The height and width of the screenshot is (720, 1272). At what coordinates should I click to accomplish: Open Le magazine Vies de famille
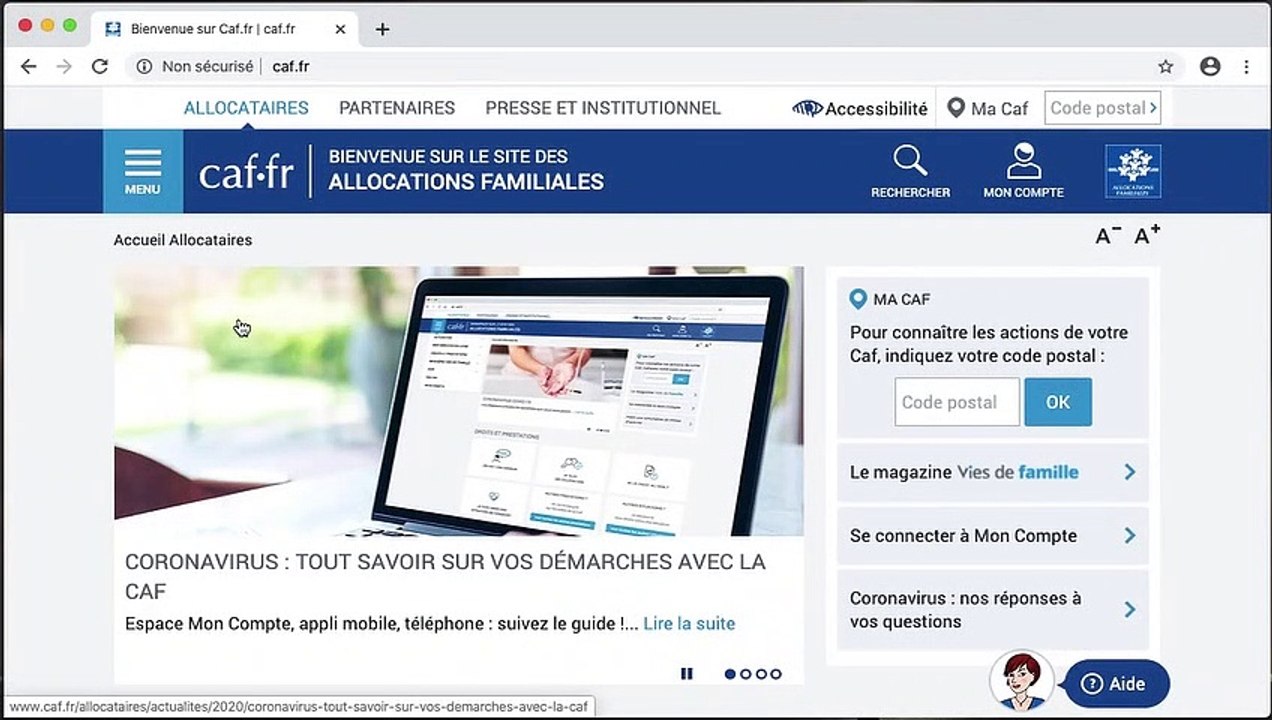tap(993, 472)
